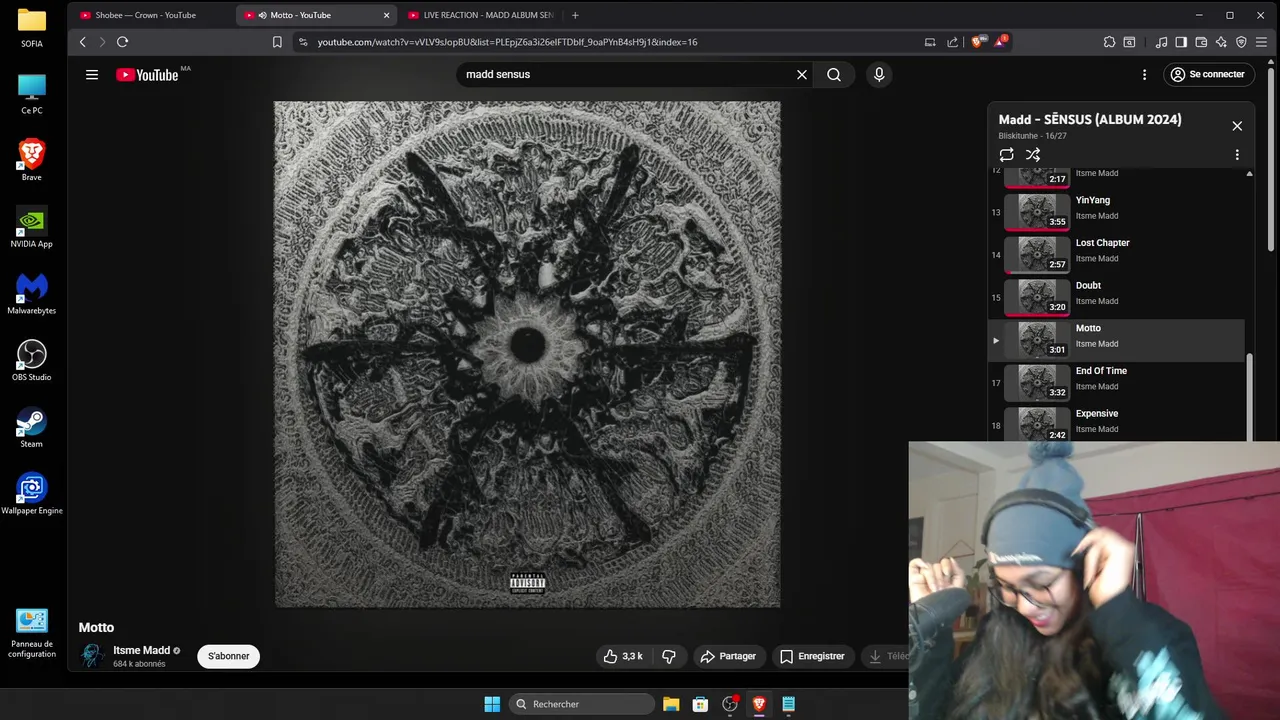Screen dimensions: 1280x720
Task: Clear the search text with X
Action: 801,74
